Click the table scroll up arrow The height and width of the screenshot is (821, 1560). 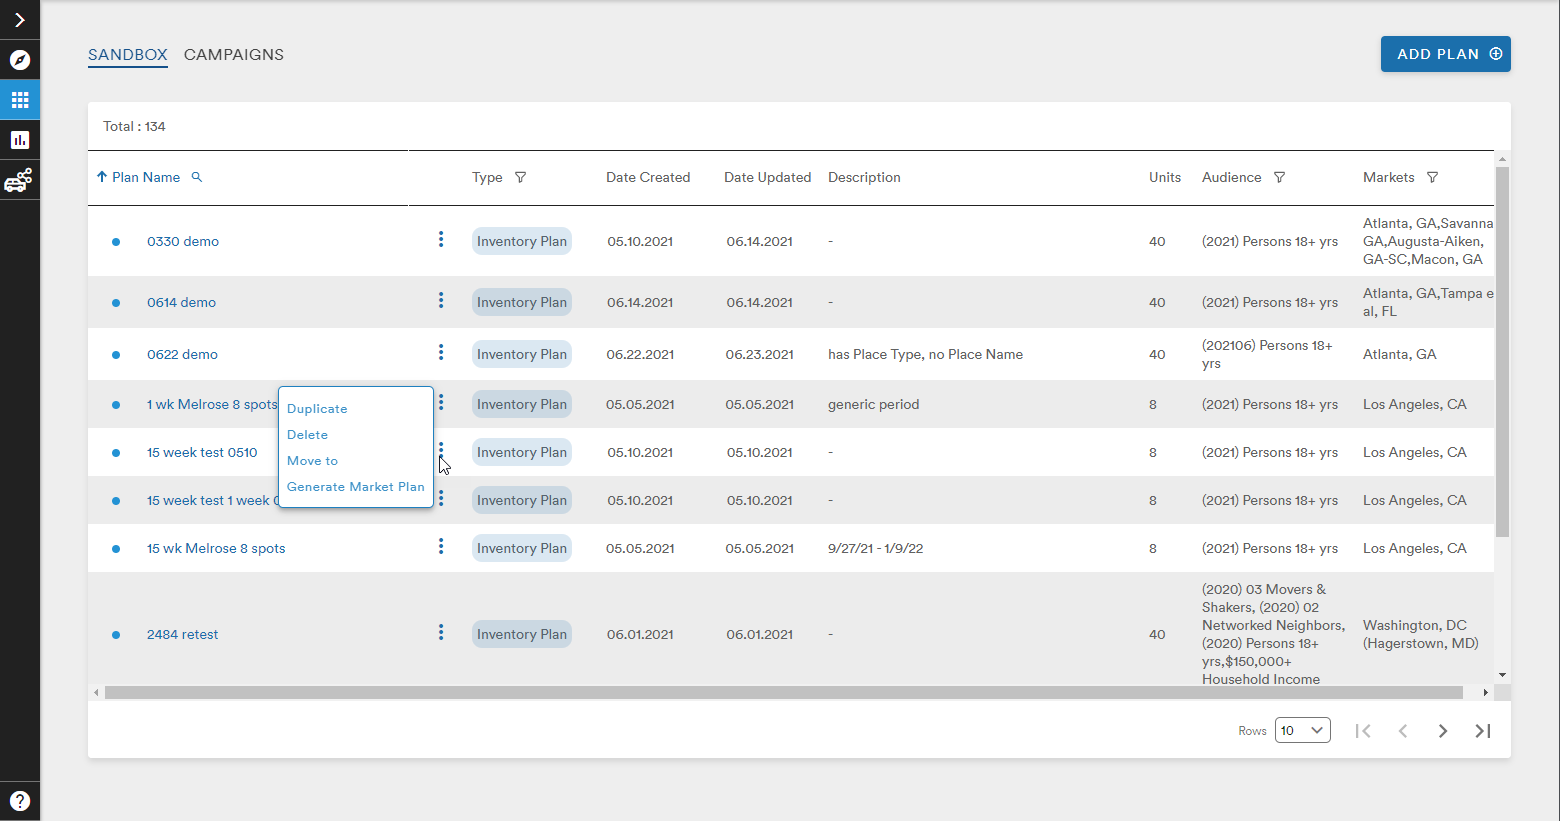click(1502, 159)
